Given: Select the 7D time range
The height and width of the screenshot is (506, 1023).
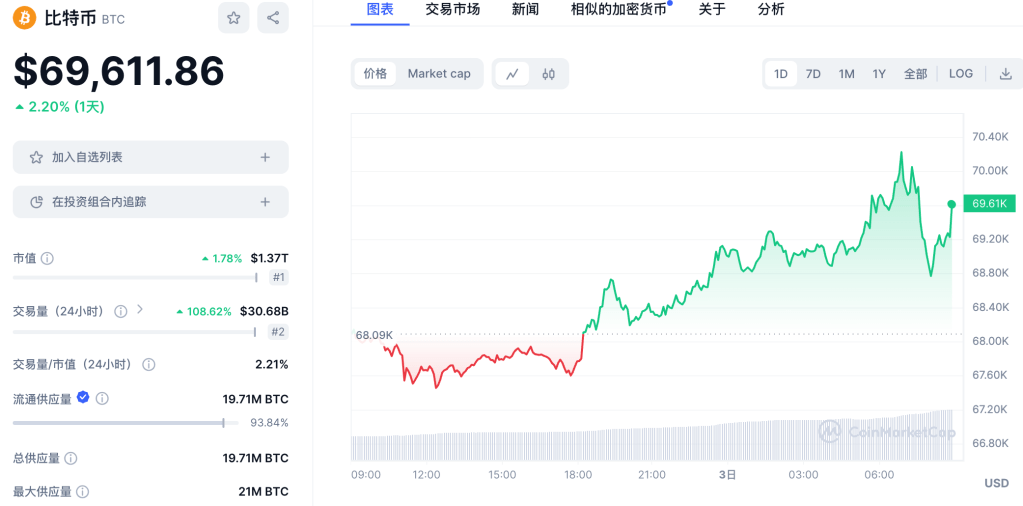Looking at the screenshot, I should (x=813, y=74).
